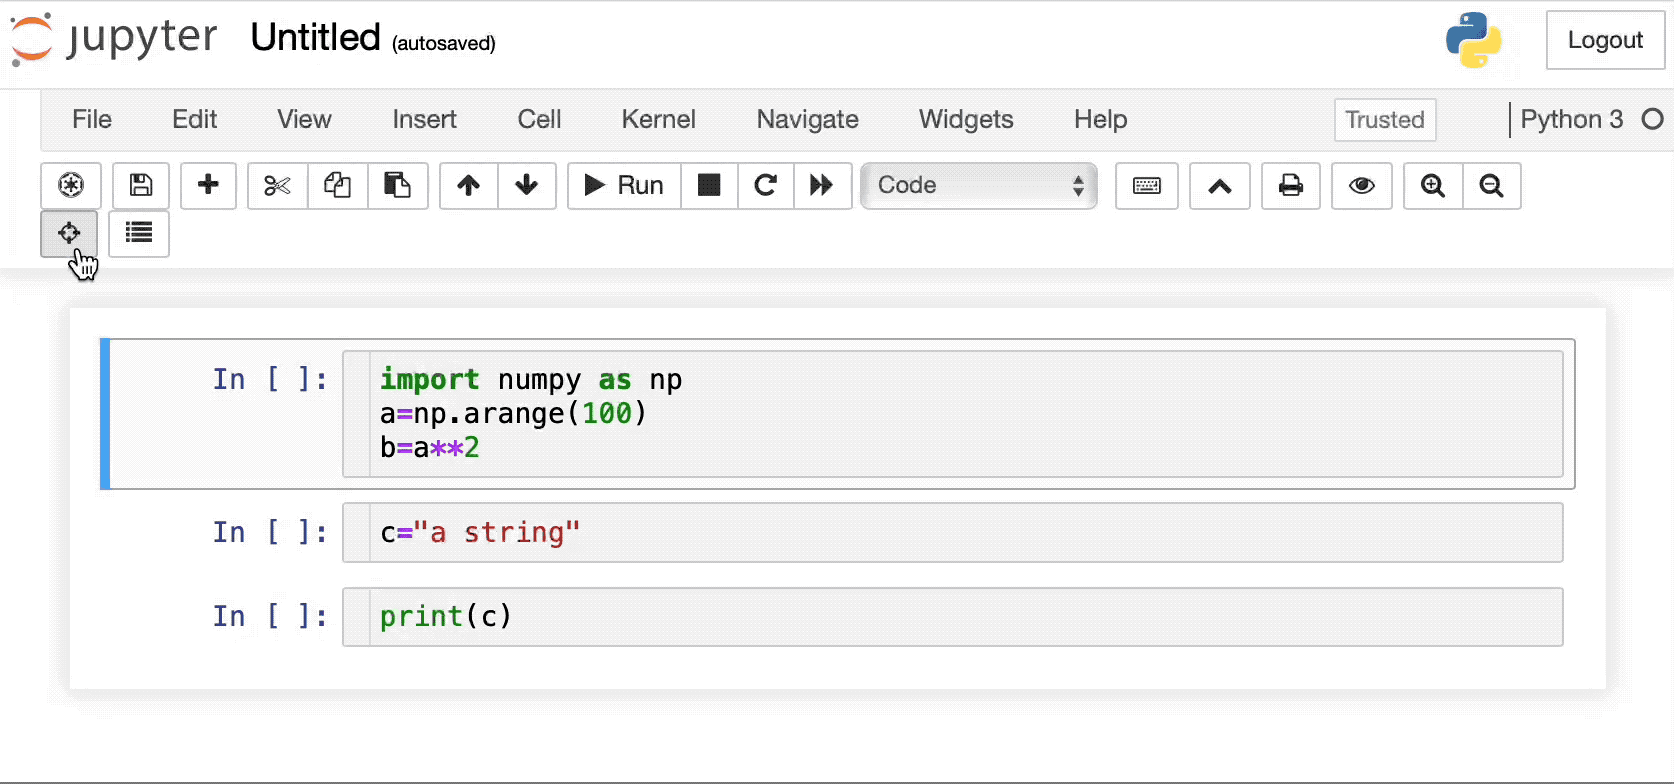Click the zoom-in magnifier icon
1674x784 pixels.
[x=1433, y=185]
